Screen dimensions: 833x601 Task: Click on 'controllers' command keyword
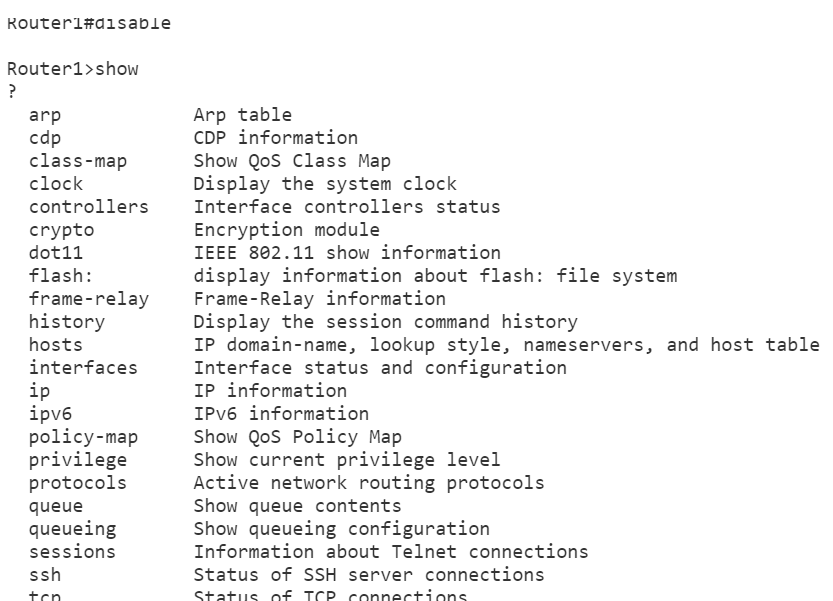[x=89, y=207]
